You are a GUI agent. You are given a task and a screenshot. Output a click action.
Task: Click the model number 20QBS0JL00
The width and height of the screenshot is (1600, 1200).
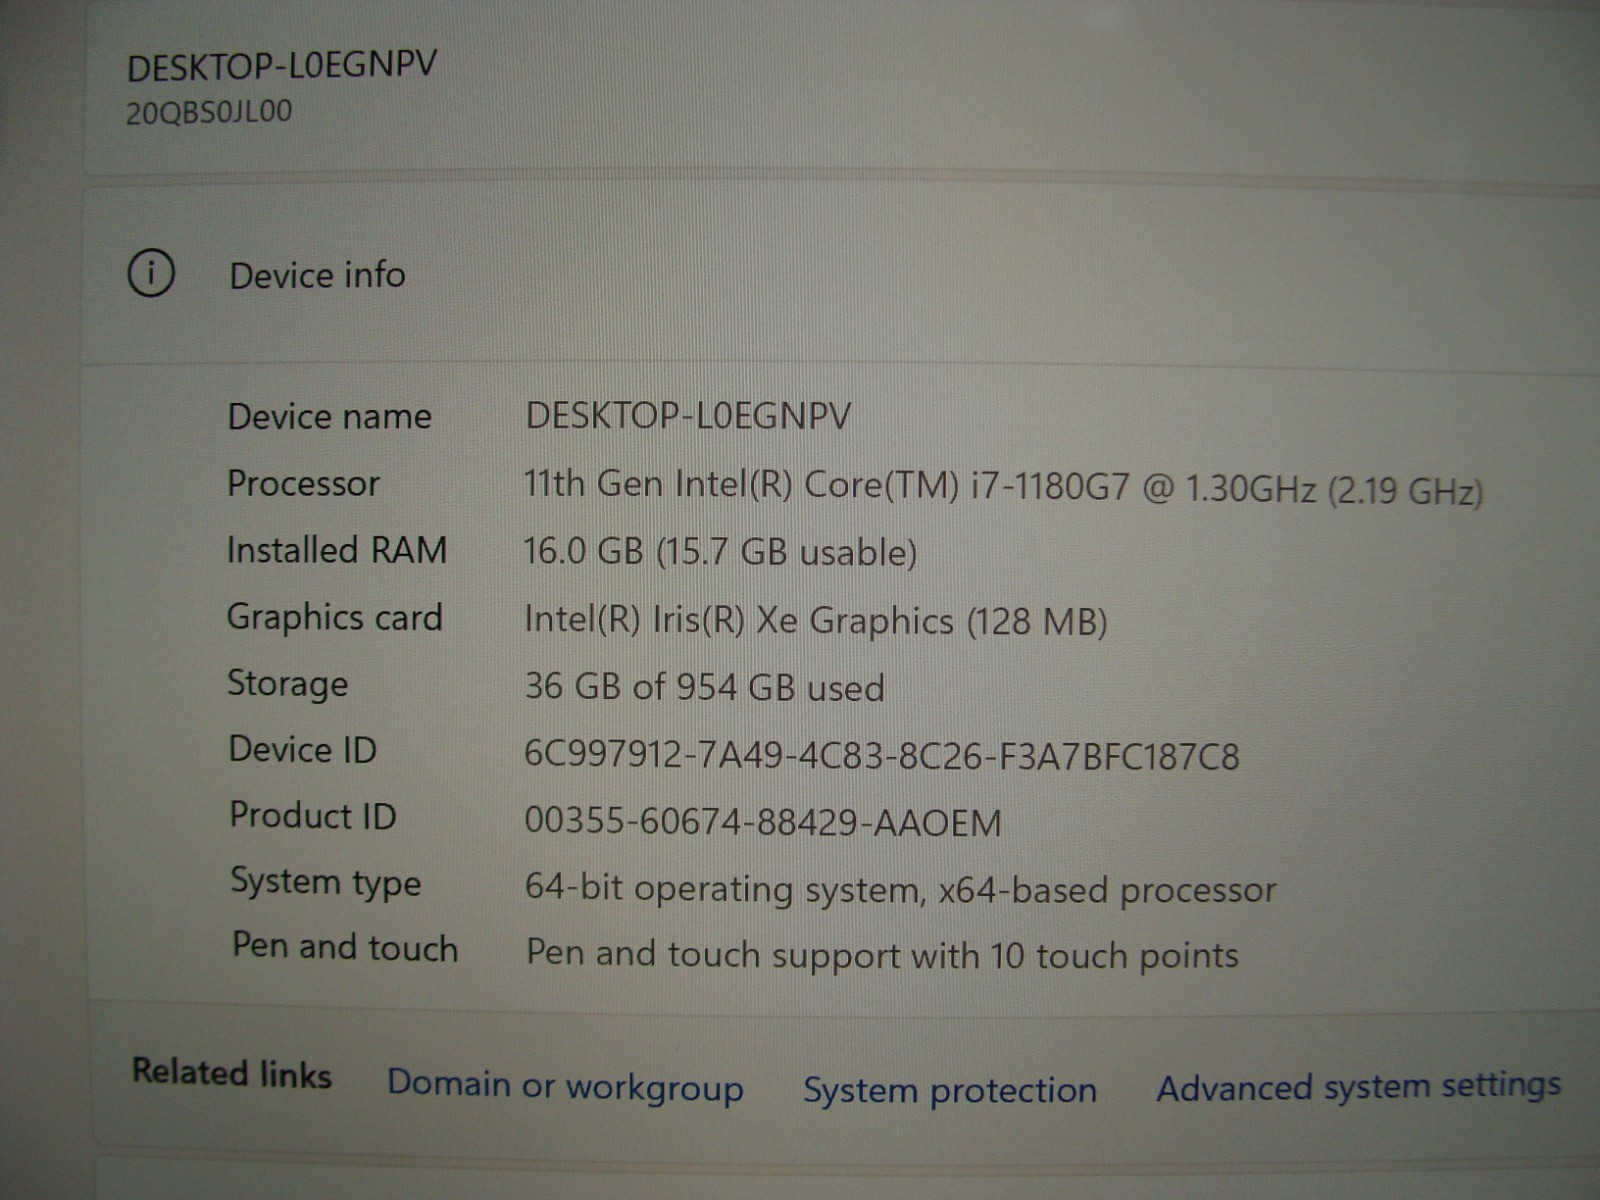tap(209, 112)
